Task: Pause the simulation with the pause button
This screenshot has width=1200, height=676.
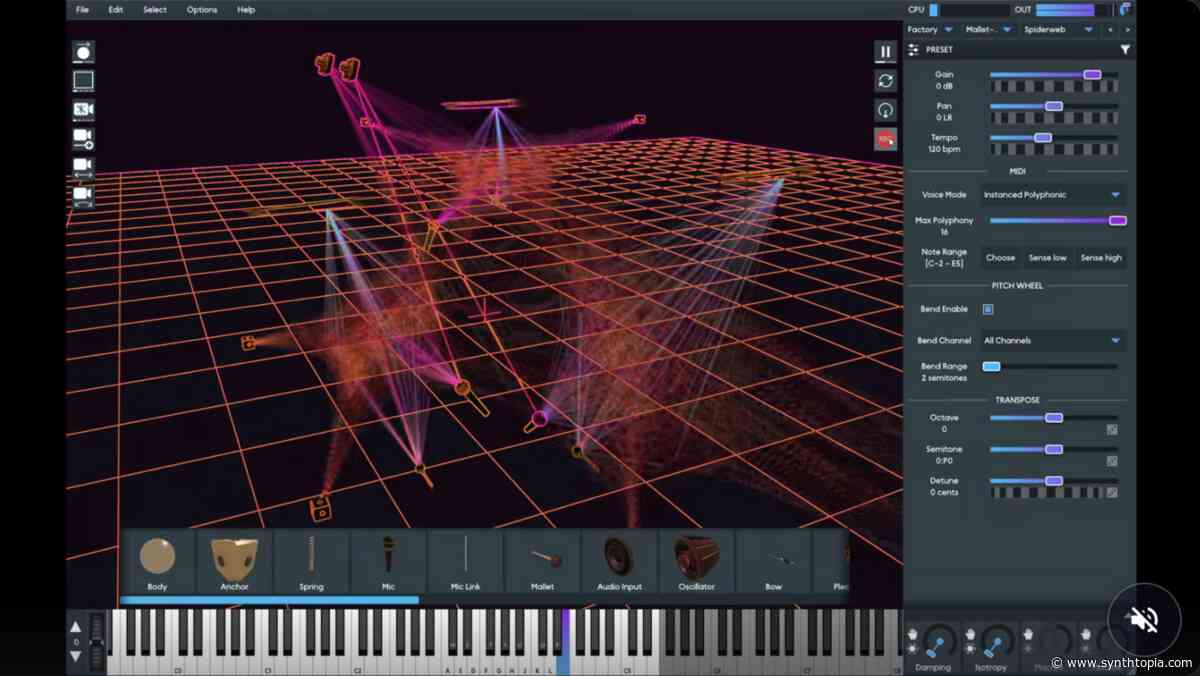Action: pyautogui.click(x=885, y=52)
